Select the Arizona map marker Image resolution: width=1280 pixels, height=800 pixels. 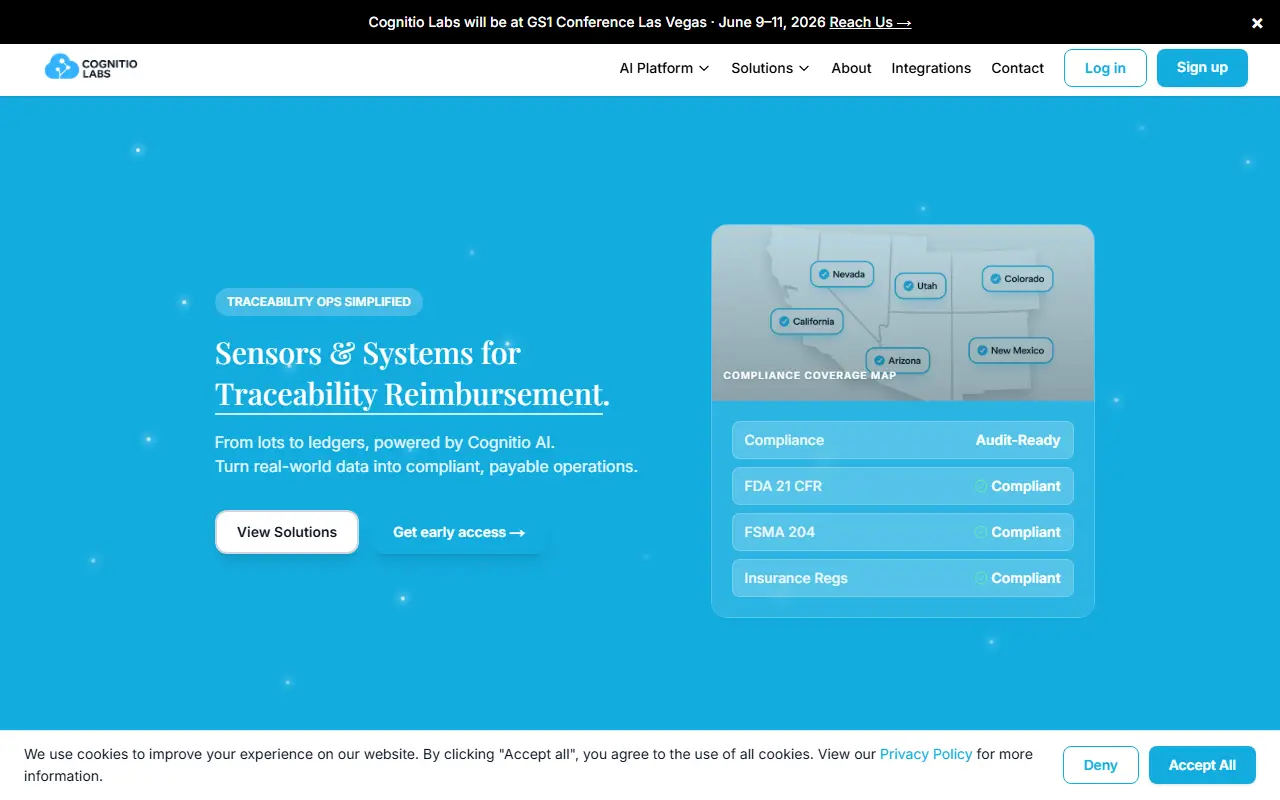click(898, 361)
